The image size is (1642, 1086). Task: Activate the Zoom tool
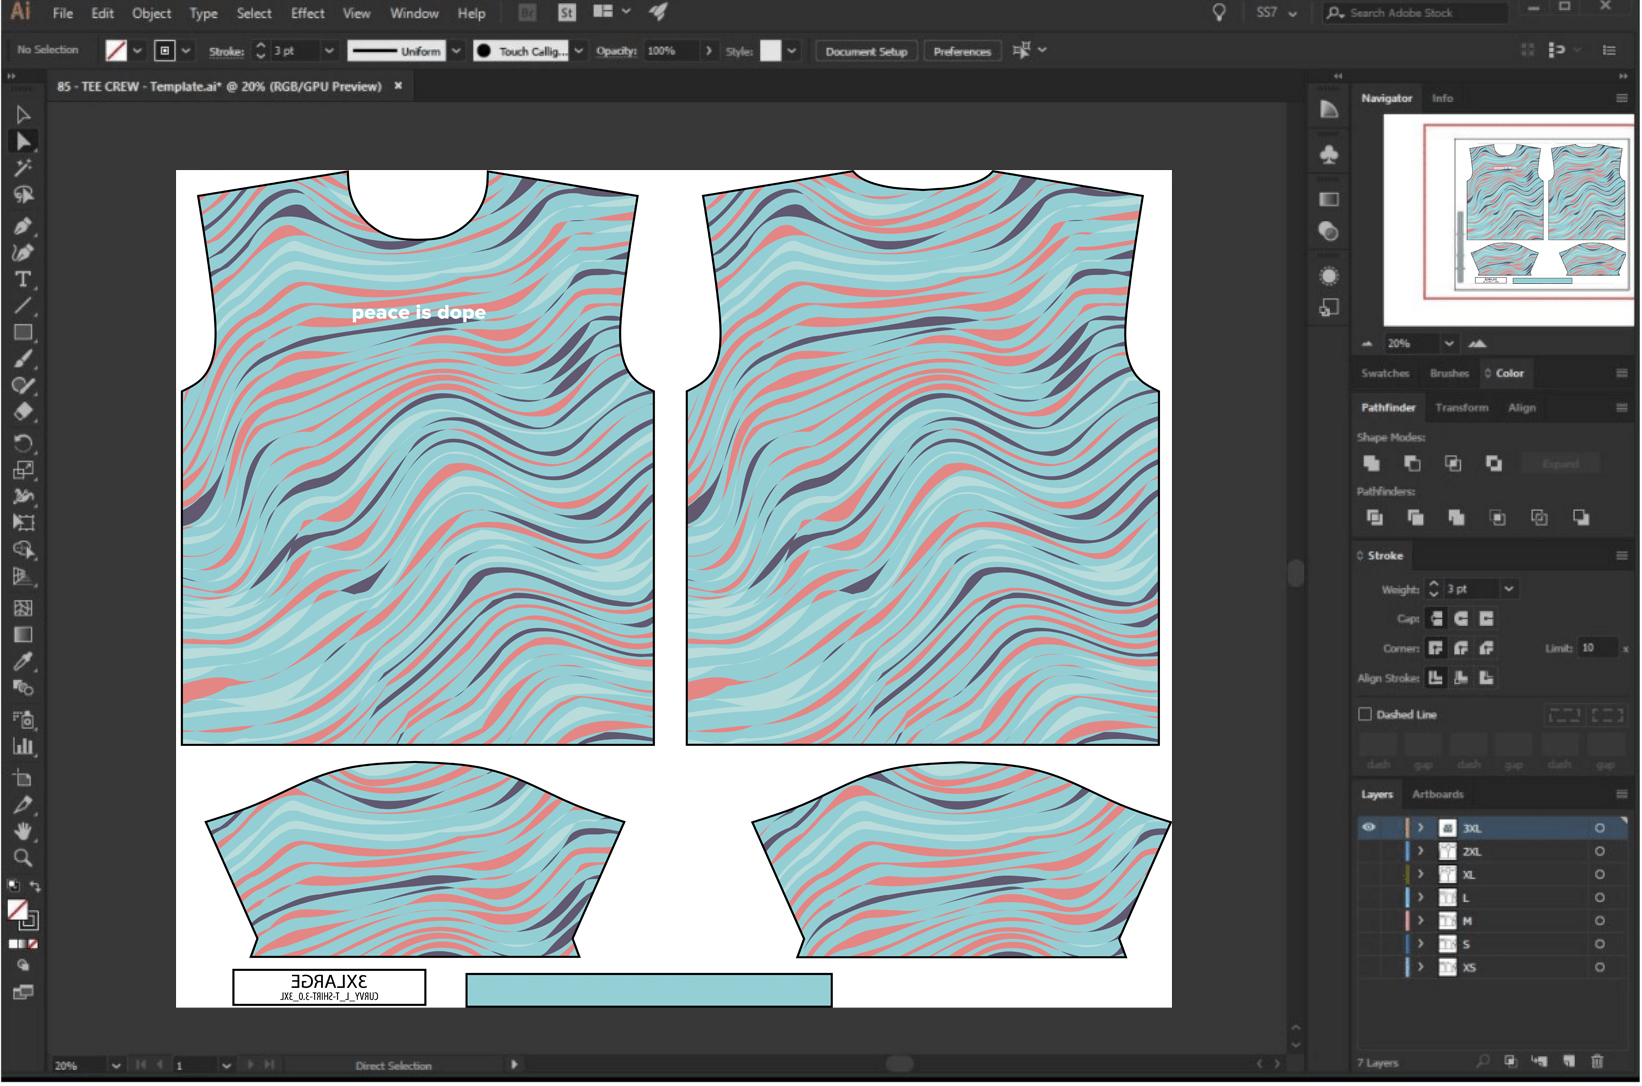(23, 858)
